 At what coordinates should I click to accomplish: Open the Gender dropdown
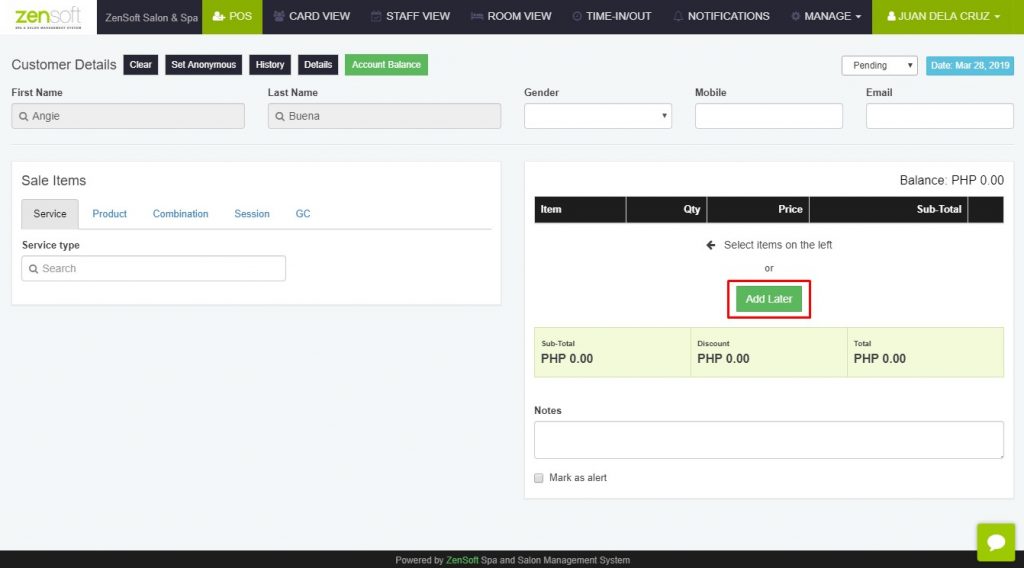[x=598, y=116]
